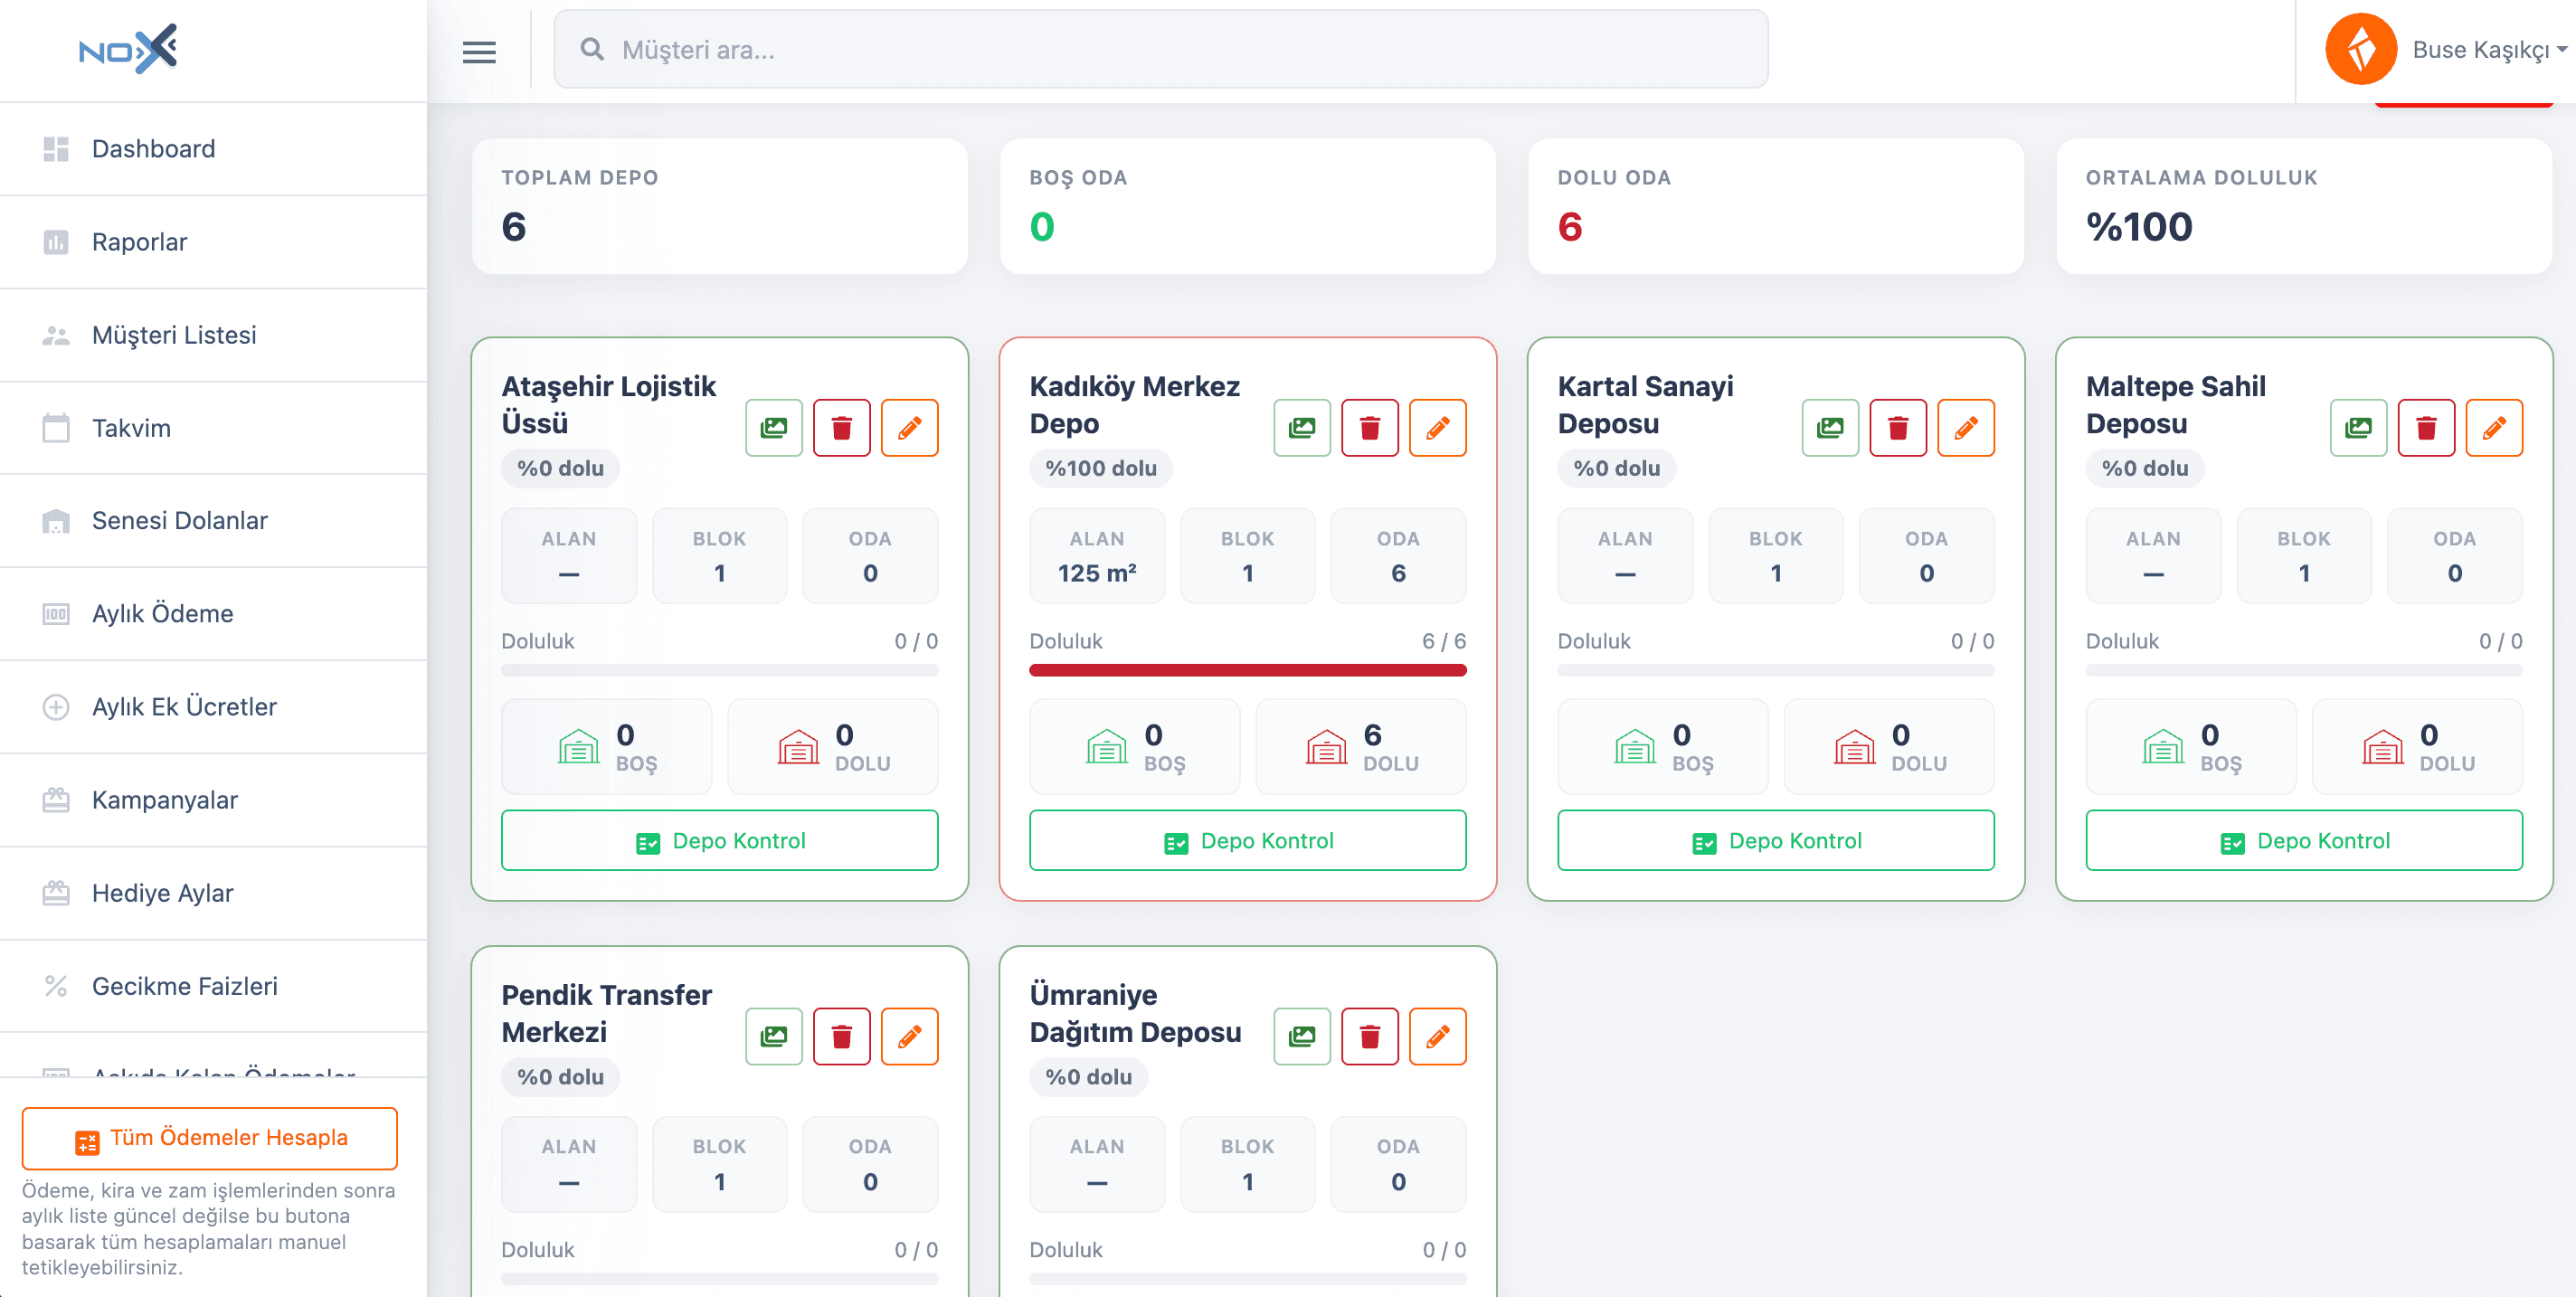The height and width of the screenshot is (1297, 2576).
Task: Click the '125 m²' area value
Action: click(x=1097, y=573)
